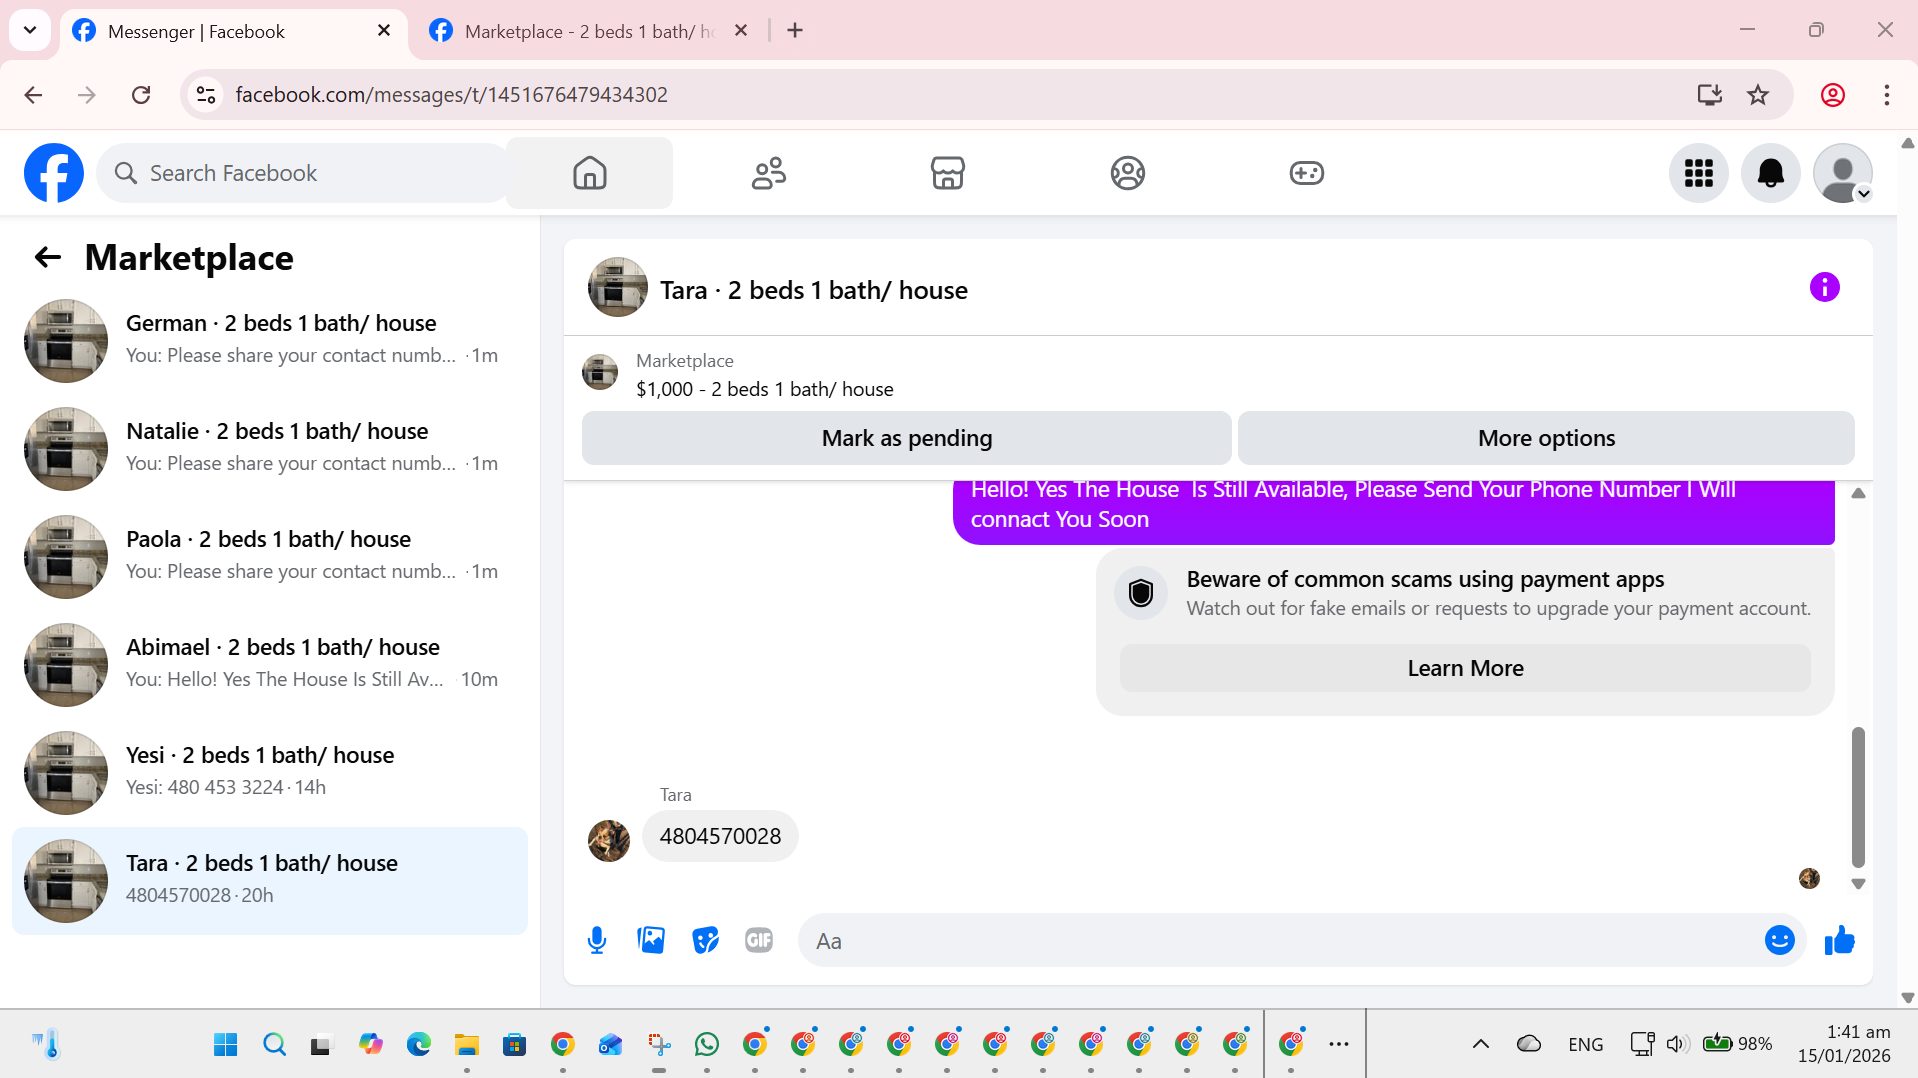Go back in browser history
Image resolution: width=1918 pixels, height=1078 pixels.
pyautogui.click(x=33, y=95)
